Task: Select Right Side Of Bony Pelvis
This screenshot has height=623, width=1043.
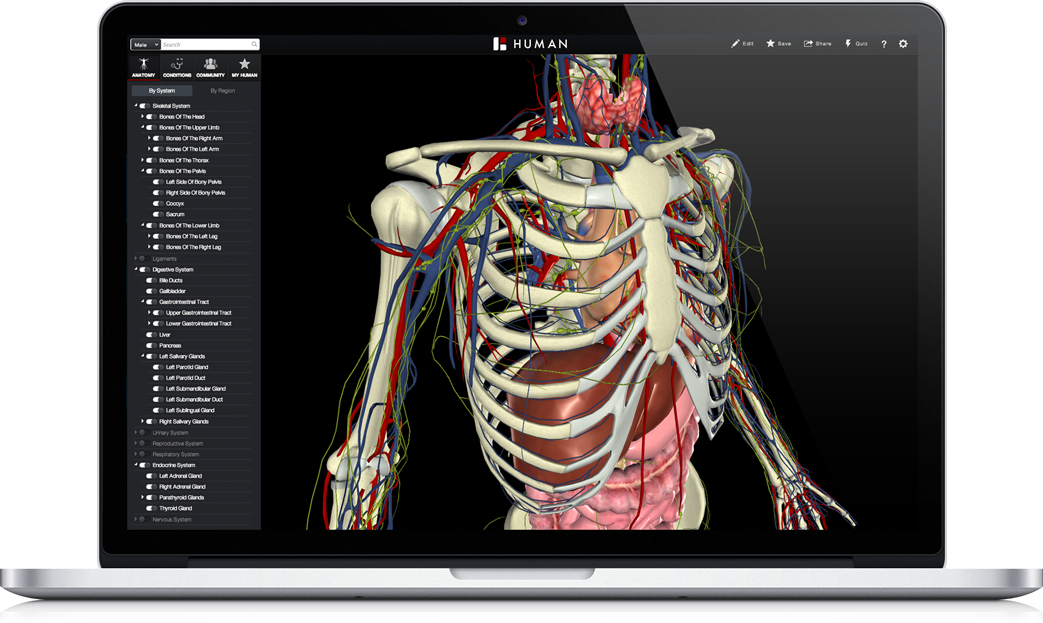Action: pos(196,193)
